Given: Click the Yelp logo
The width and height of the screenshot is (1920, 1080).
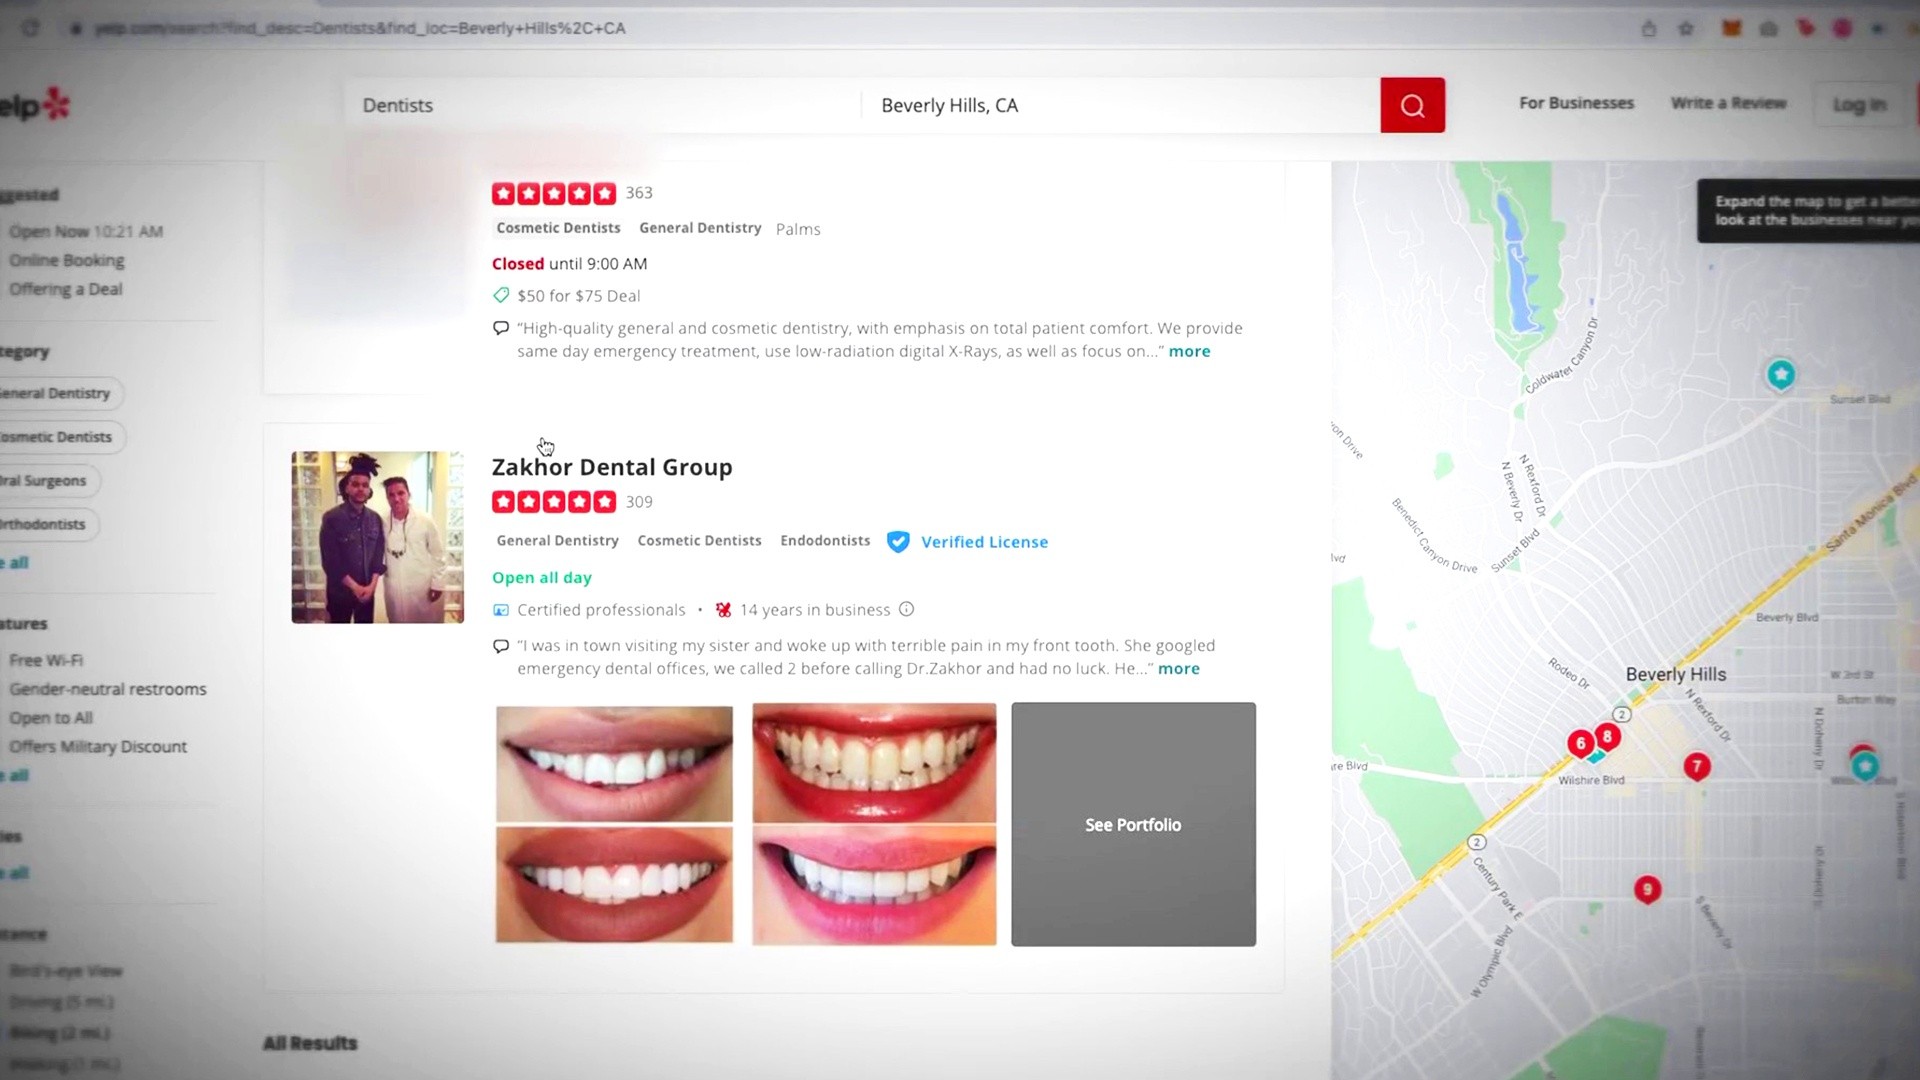Looking at the screenshot, I should [35, 105].
